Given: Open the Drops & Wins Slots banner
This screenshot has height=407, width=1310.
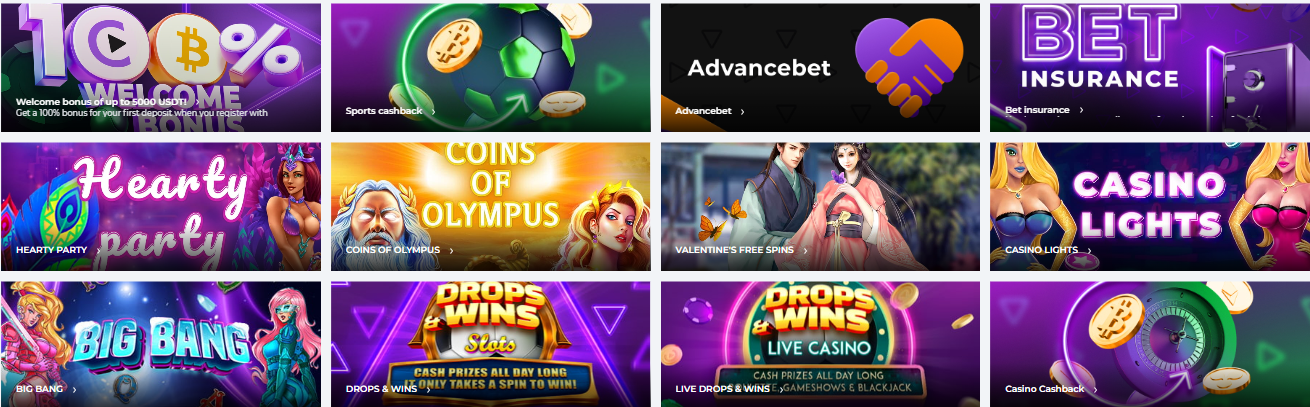Looking at the screenshot, I should [490, 344].
